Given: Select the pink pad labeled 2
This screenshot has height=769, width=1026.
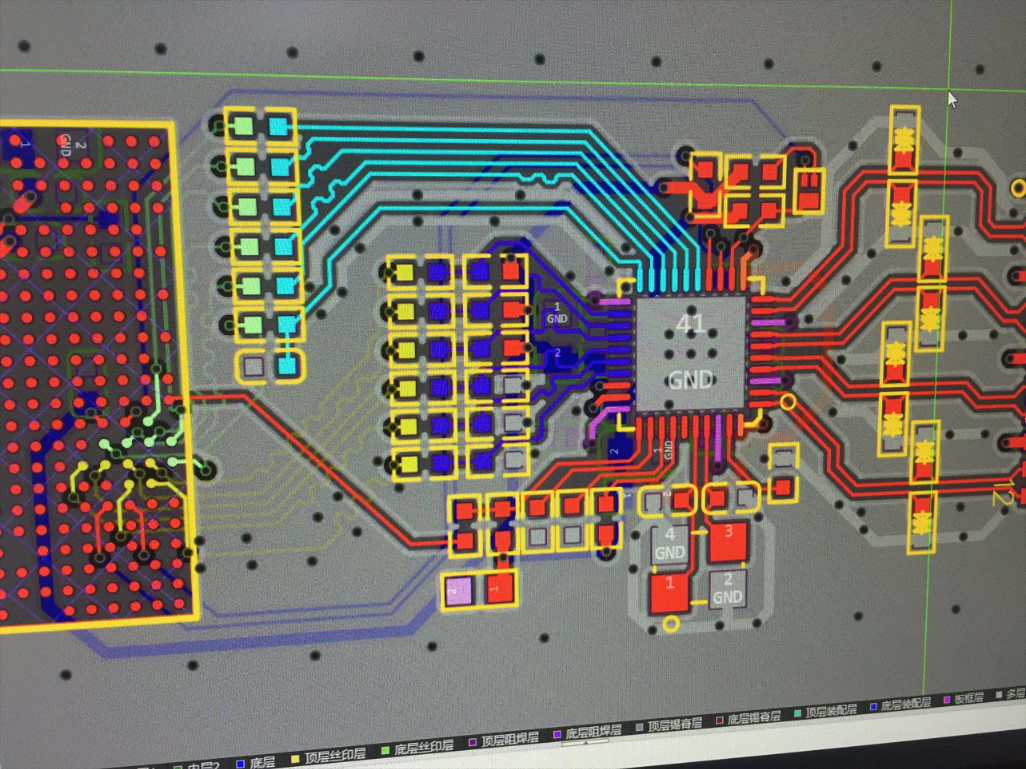Looking at the screenshot, I should pos(458,590).
